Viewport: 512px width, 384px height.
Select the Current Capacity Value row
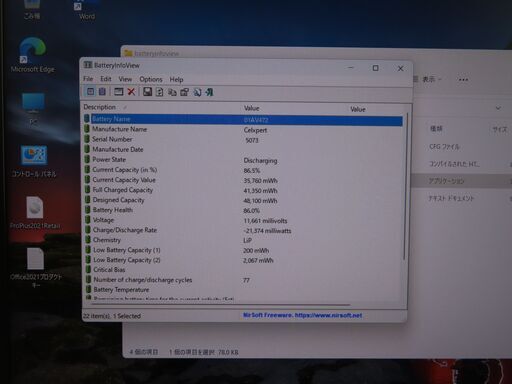[243, 180]
